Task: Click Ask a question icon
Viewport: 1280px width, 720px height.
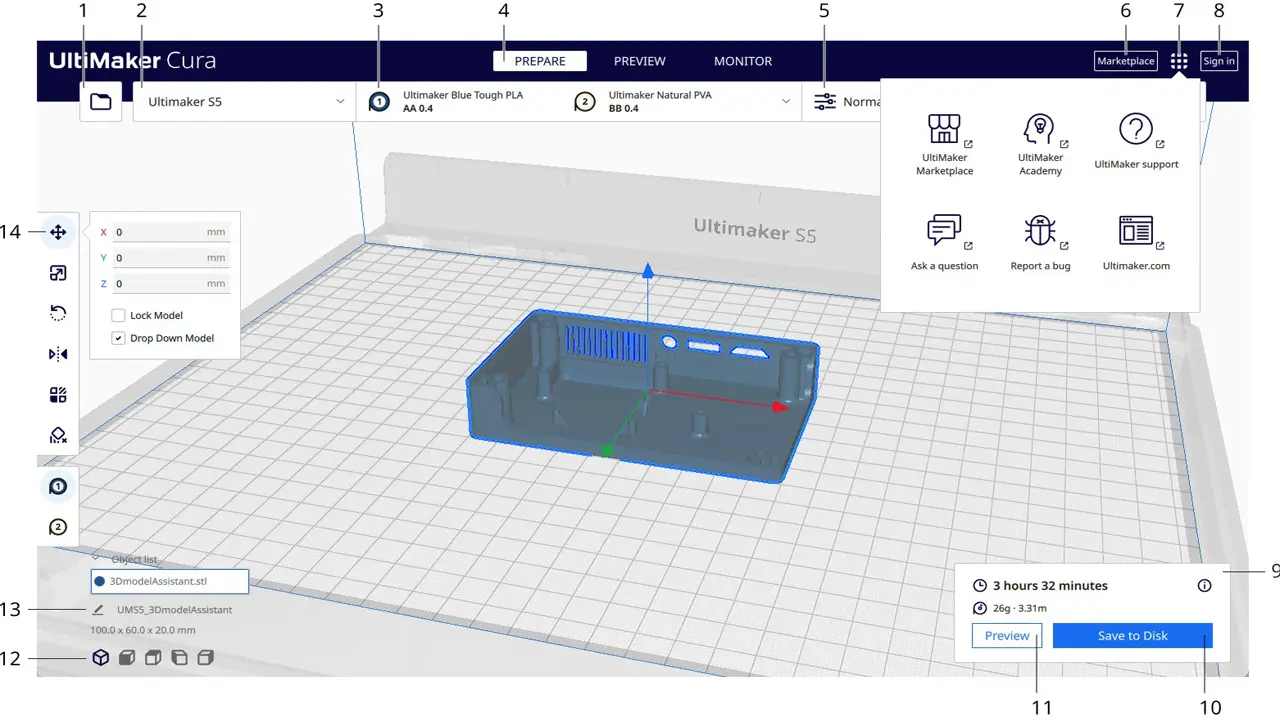Action: (944, 230)
